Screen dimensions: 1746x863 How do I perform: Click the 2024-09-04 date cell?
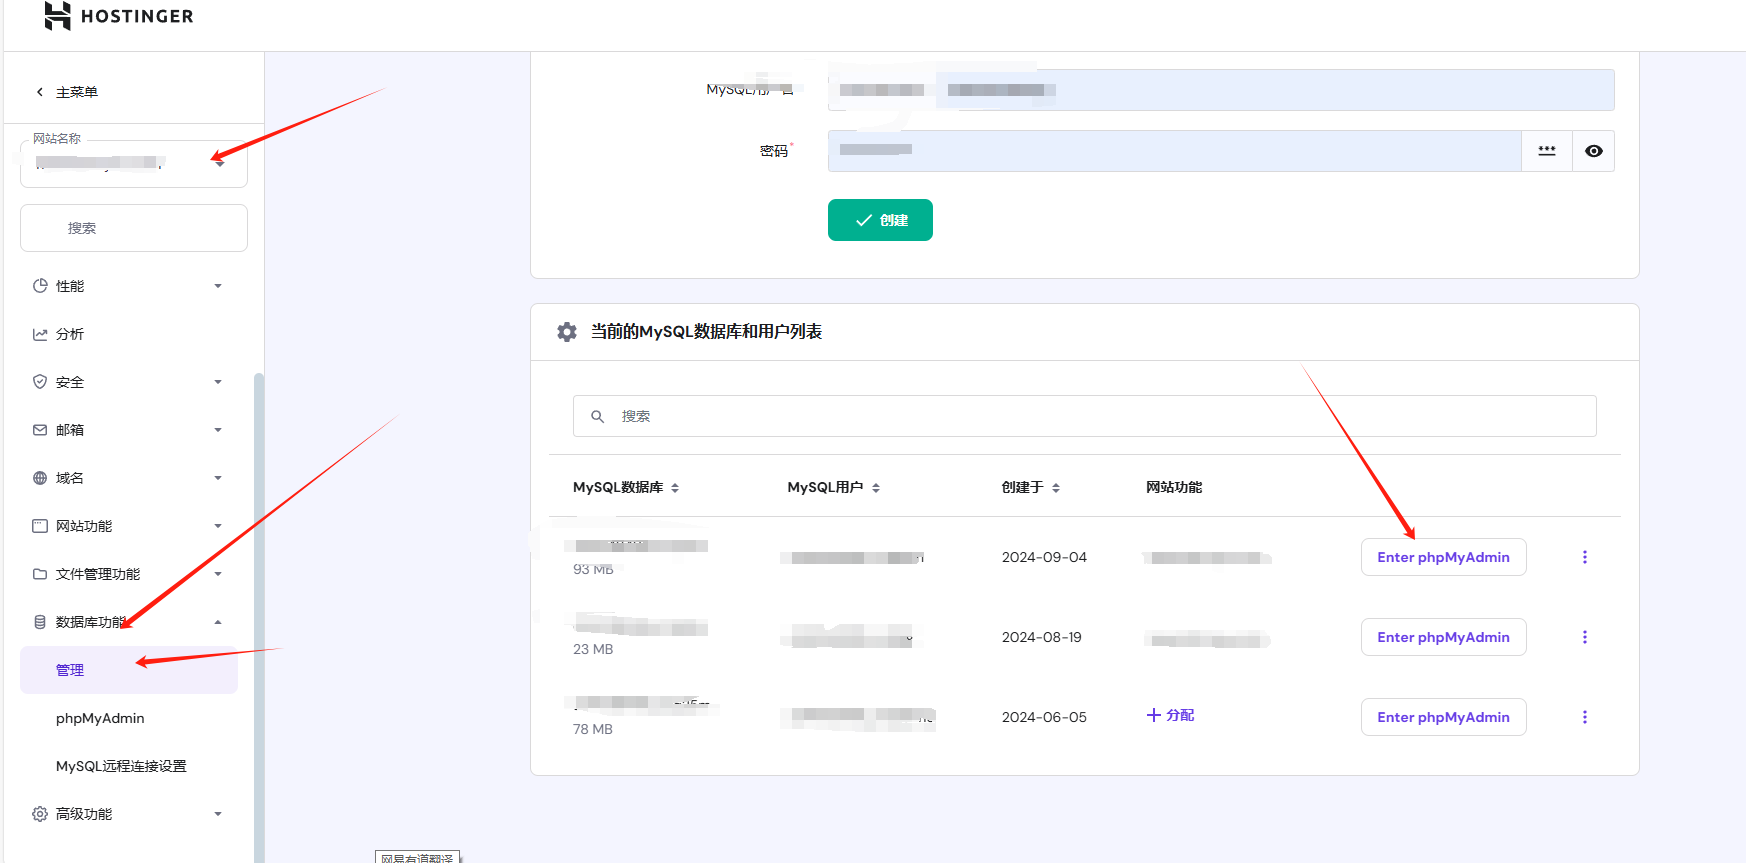(1044, 557)
